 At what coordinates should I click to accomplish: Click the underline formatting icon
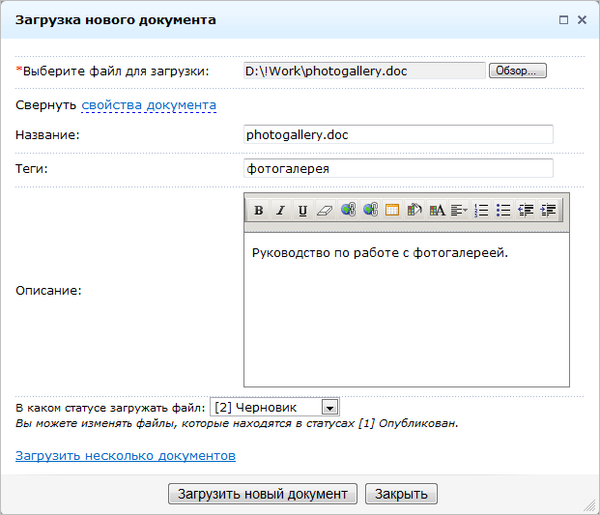coord(301,210)
